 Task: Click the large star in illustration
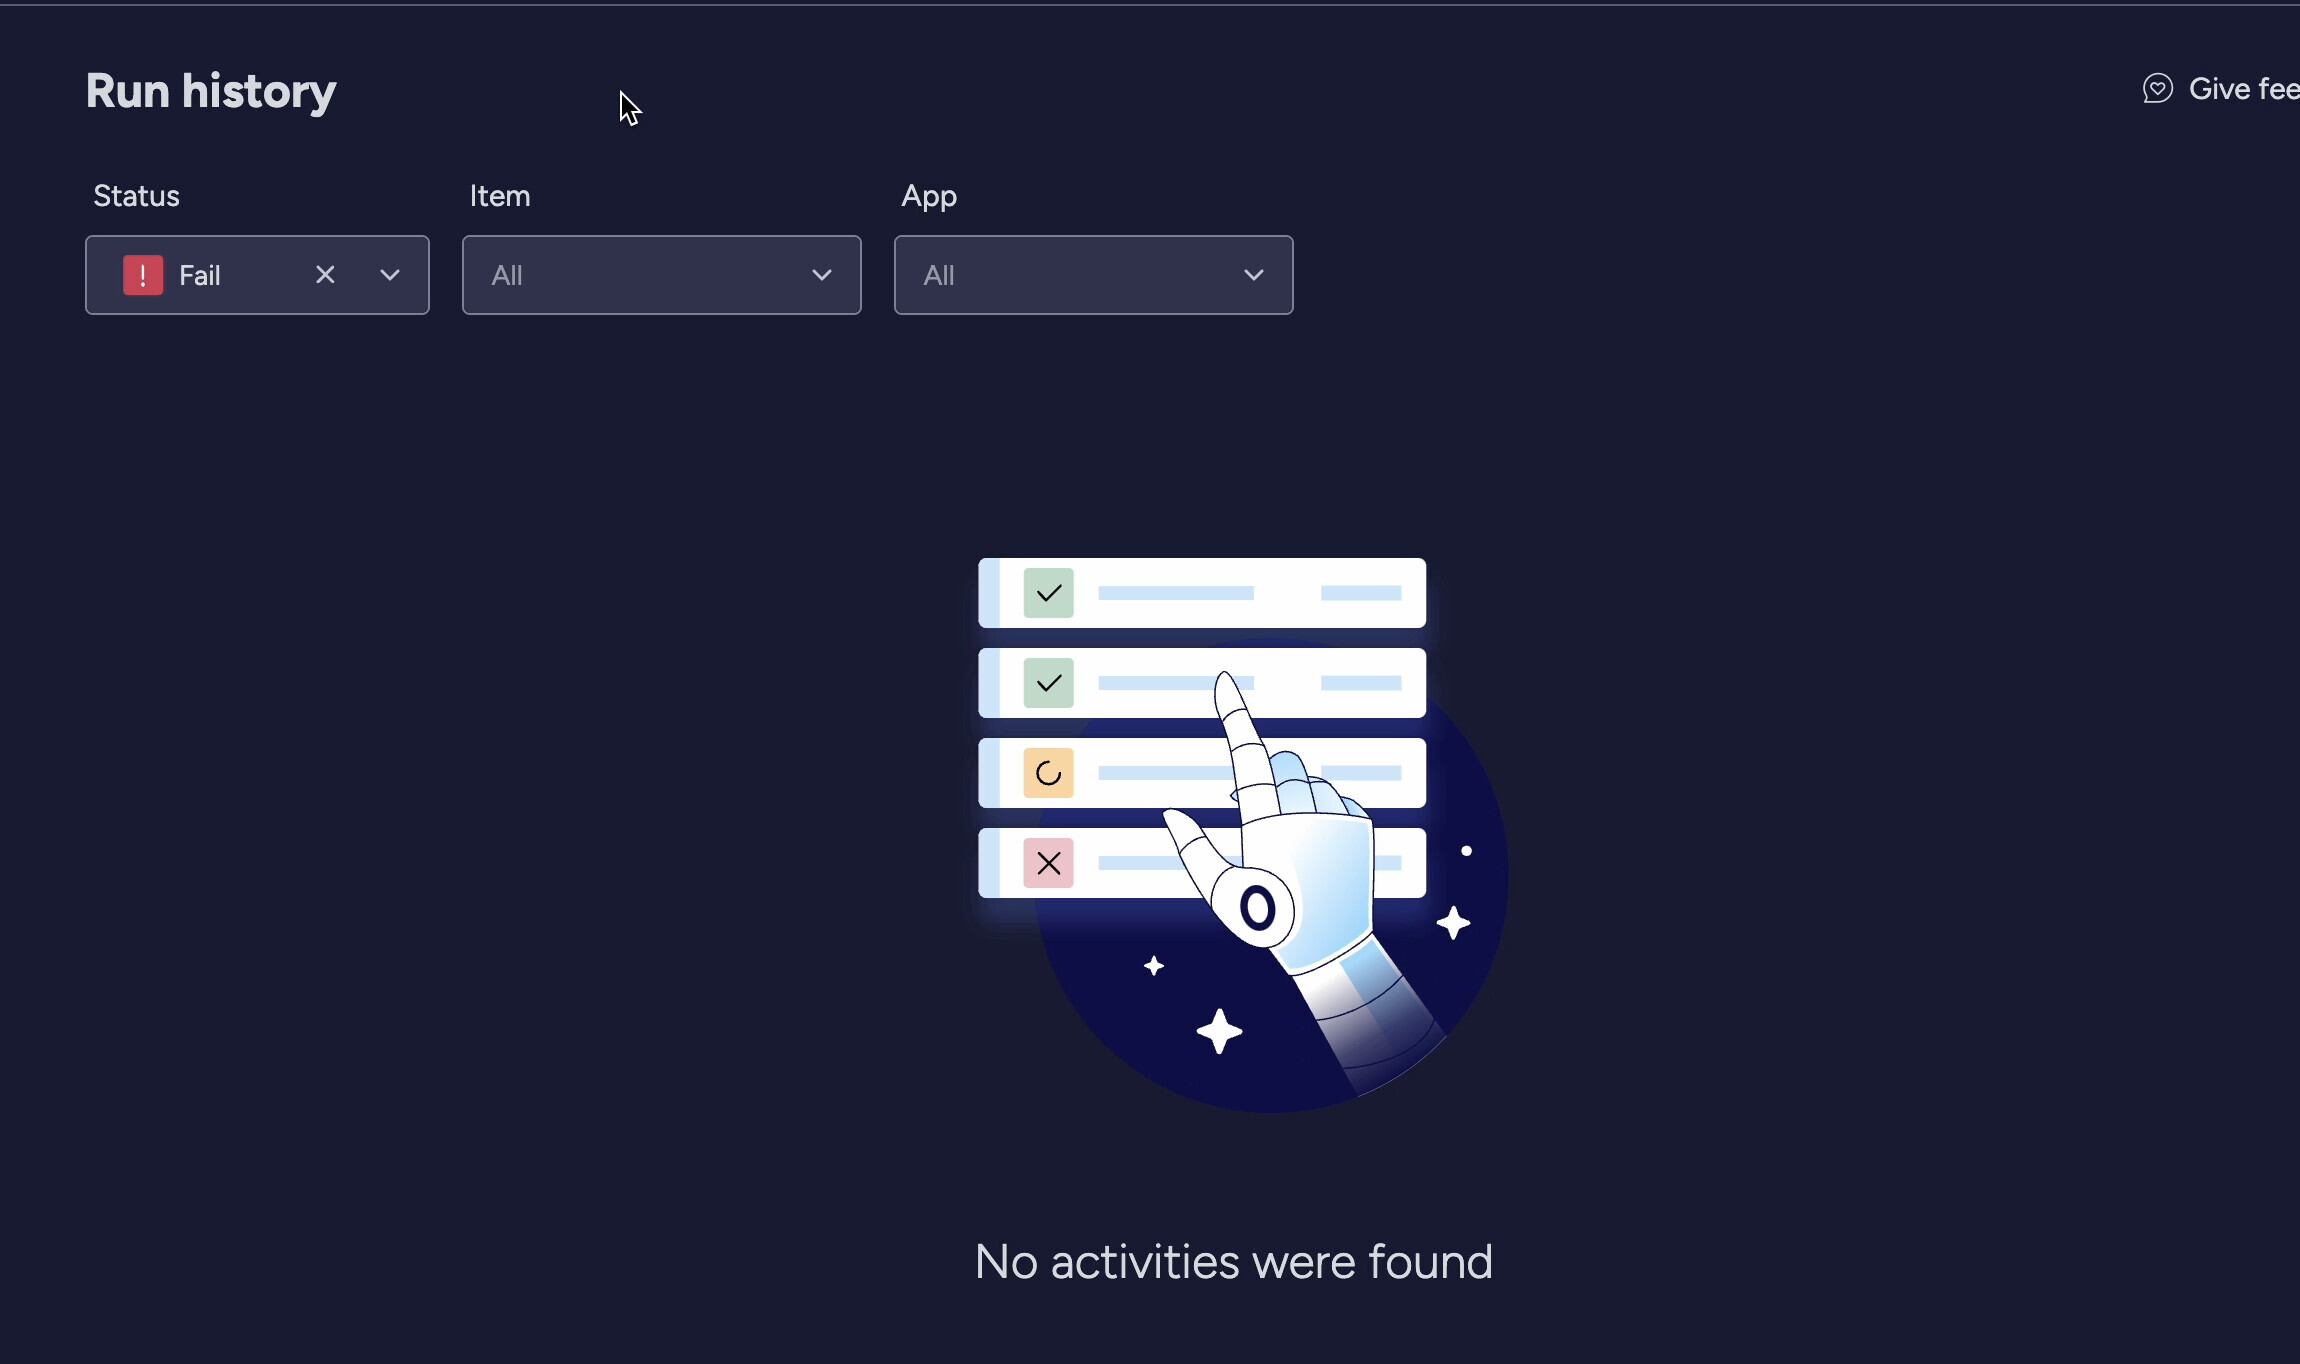1219,1031
